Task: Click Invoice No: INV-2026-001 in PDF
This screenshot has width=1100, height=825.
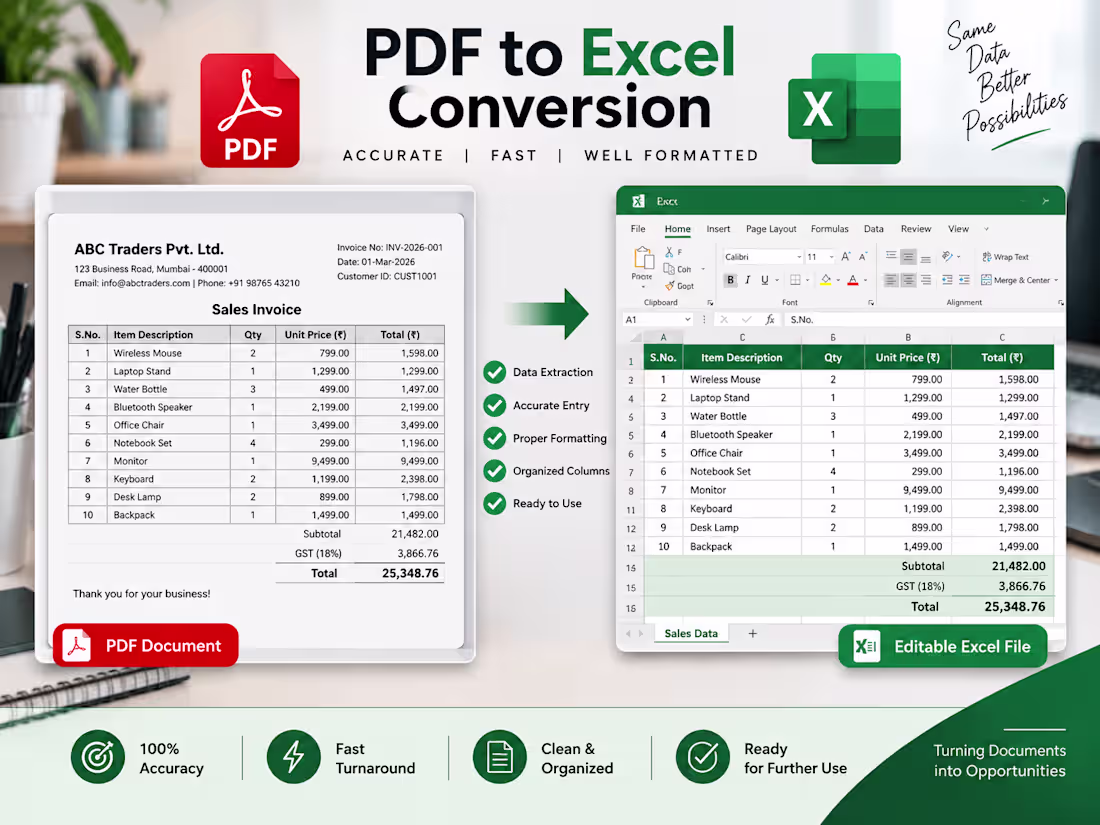Action: pyautogui.click(x=389, y=247)
